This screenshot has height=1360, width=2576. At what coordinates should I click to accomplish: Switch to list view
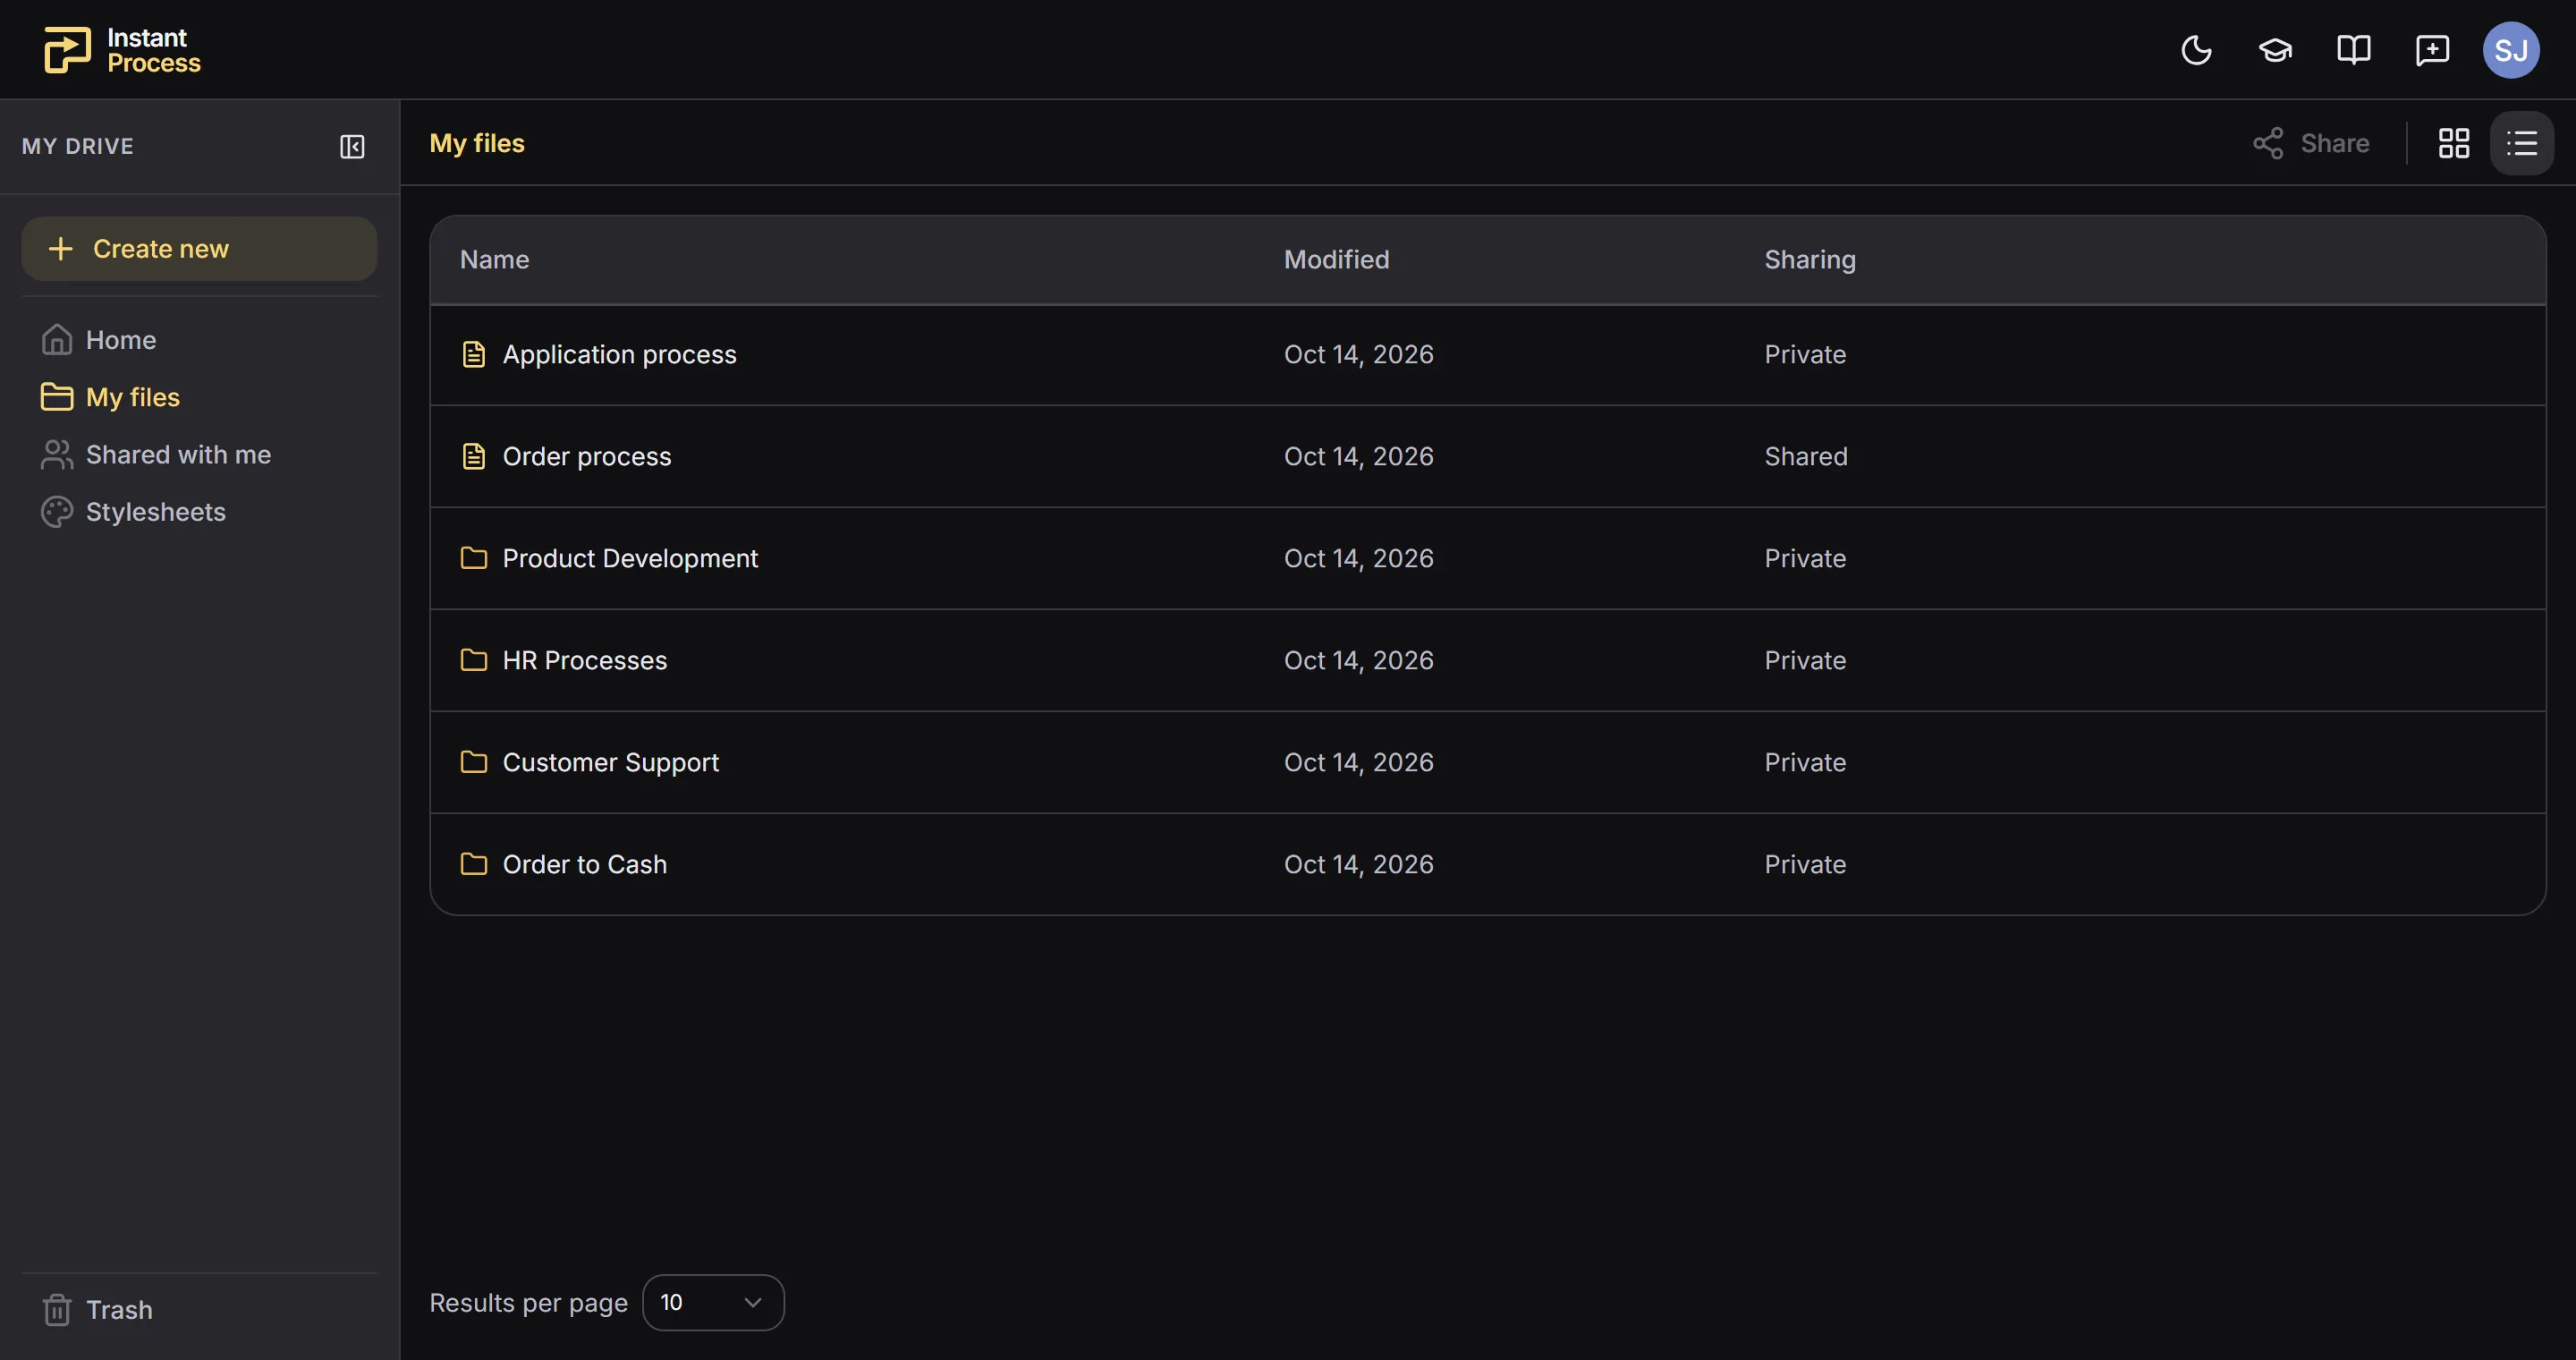pos(2522,143)
